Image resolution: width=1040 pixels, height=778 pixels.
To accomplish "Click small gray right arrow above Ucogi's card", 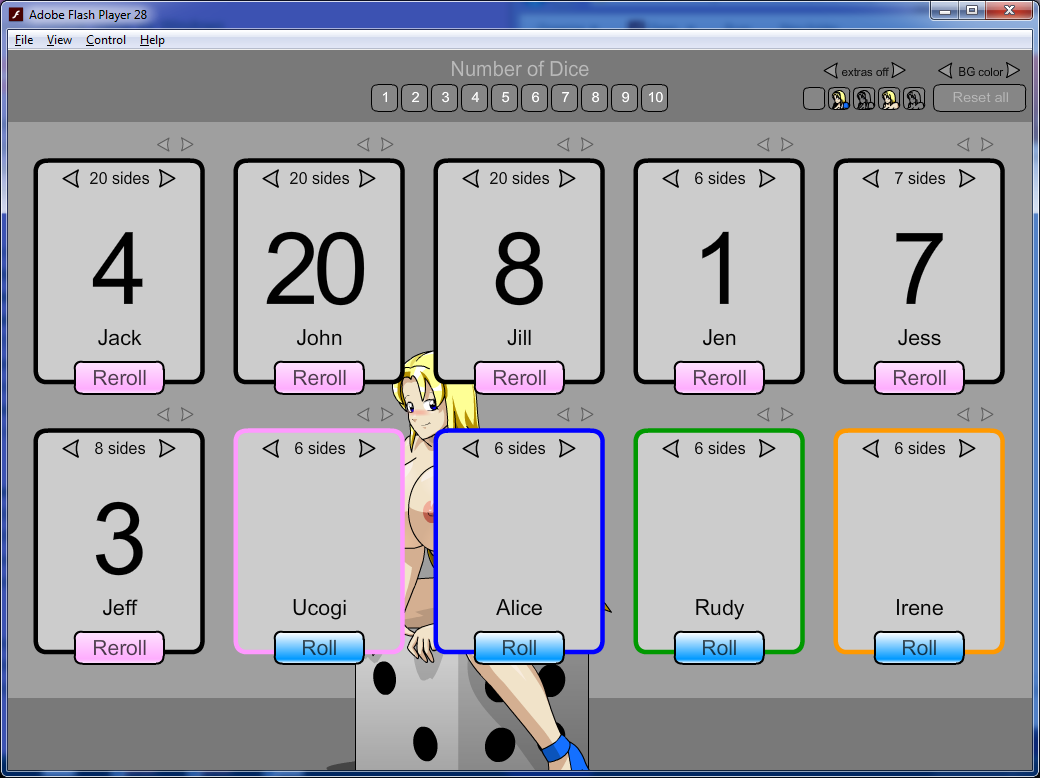I will tap(387, 415).
